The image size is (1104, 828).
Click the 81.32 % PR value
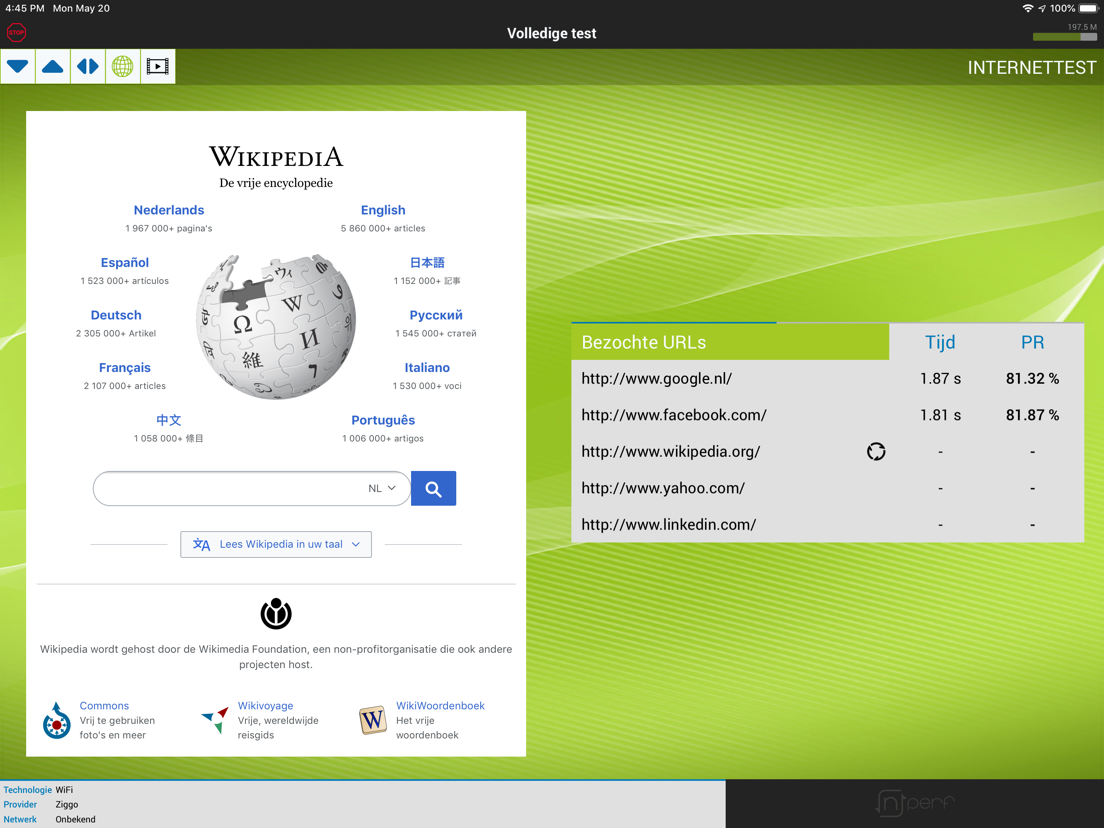click(x=1032, y=379)
